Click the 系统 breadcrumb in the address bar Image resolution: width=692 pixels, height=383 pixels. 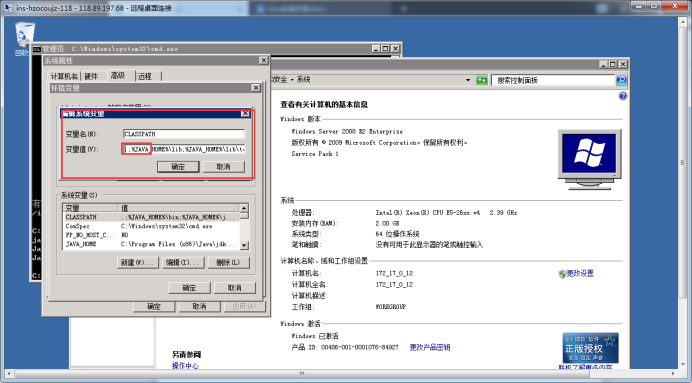point(303,80)
